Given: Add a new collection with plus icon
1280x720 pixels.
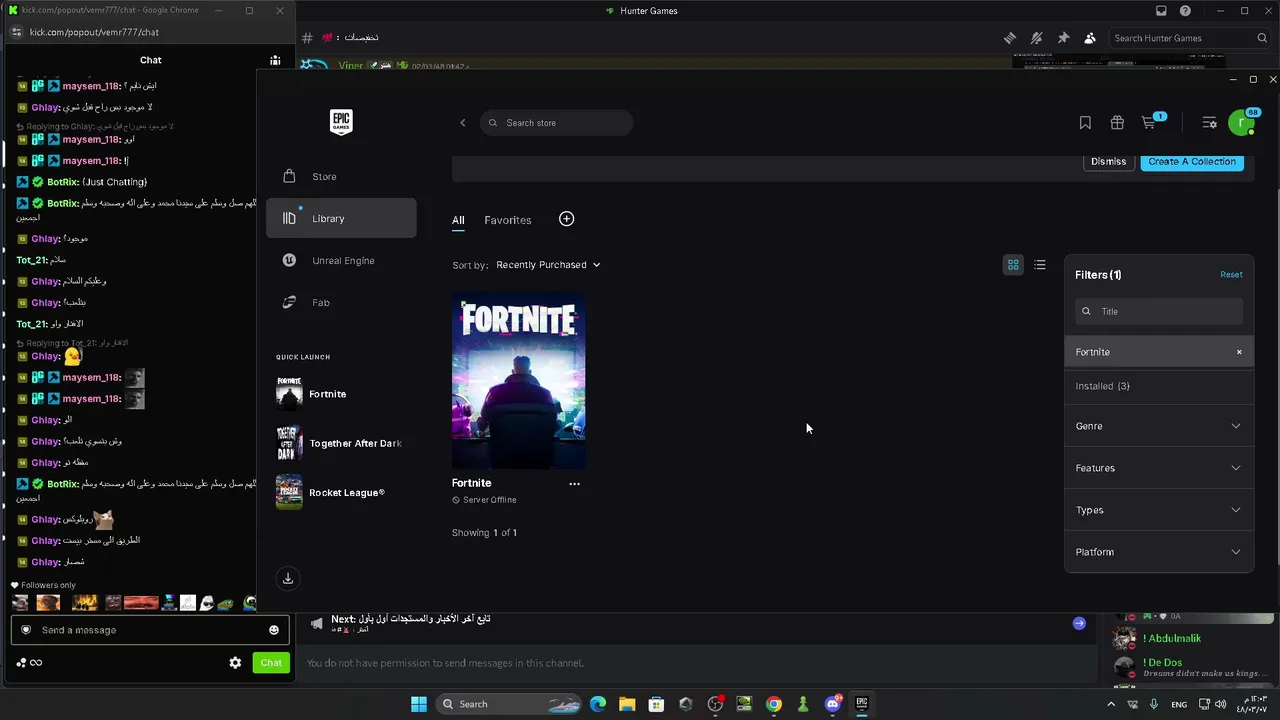Looking at the screenshot, I should pyautogui.click(x=566, y=219).
